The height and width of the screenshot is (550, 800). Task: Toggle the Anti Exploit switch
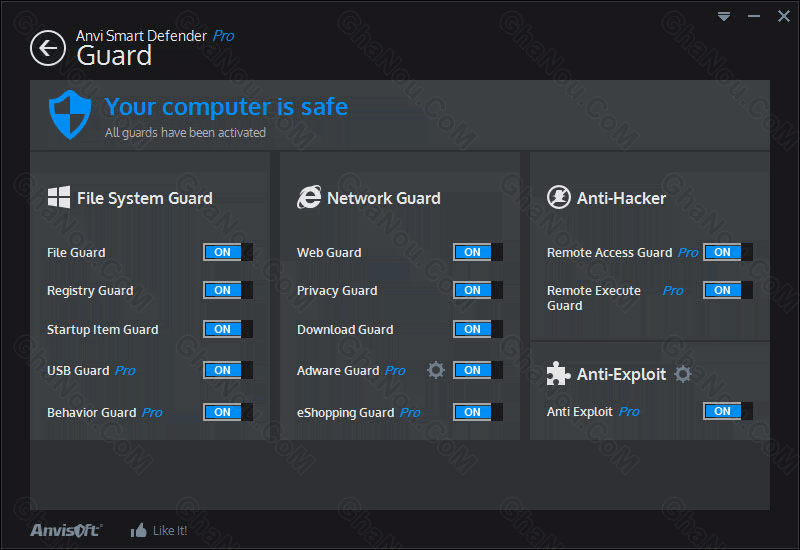click(x=728, y=411)
